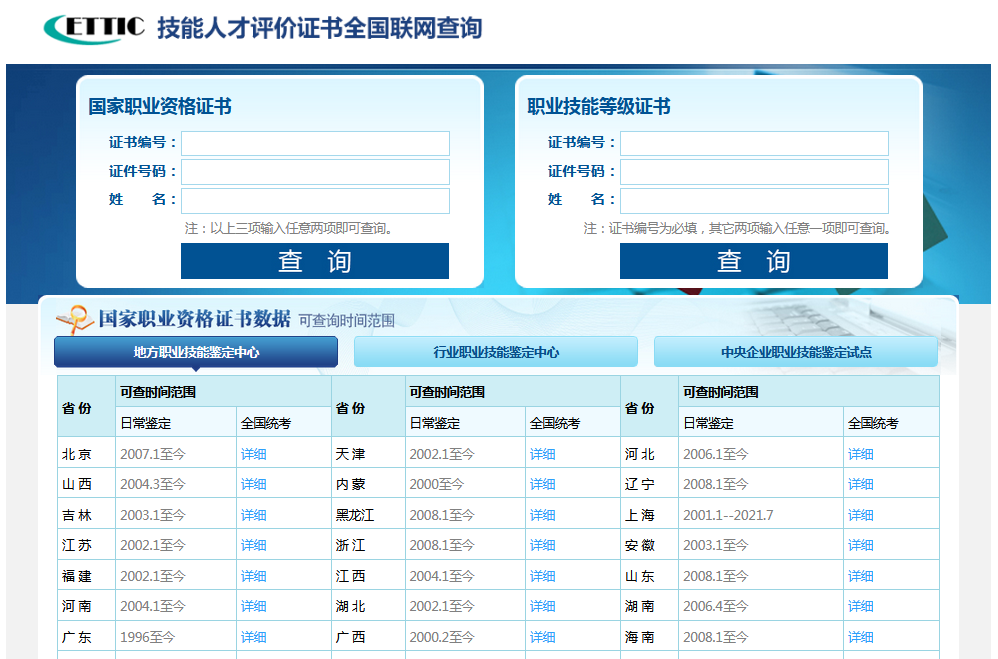Click the magnifier icon beside 国家职业资格证书数据

(x=74, y=319)
